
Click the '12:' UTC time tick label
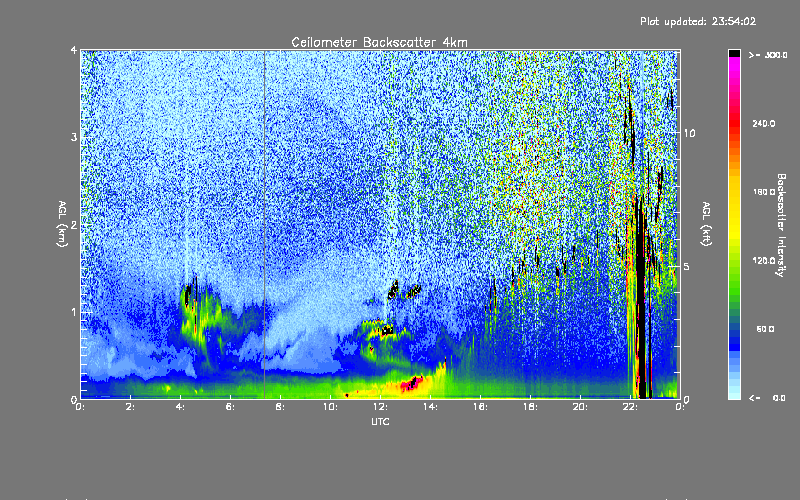pyautogui.click(x=380, y=407)
